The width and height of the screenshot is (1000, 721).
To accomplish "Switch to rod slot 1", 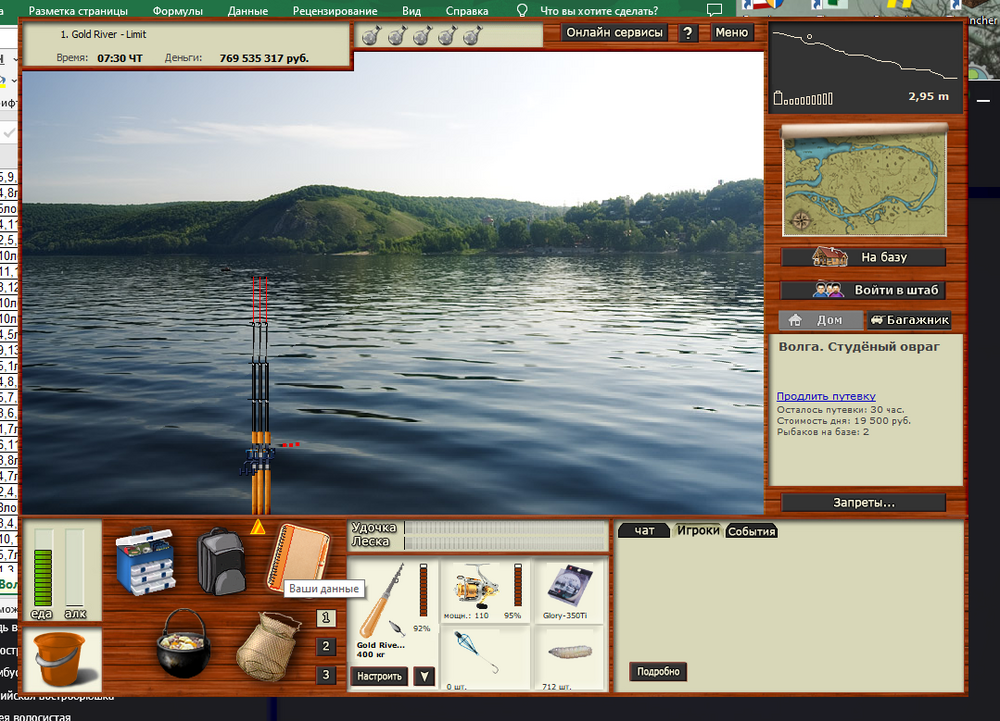I will click(x=326, y=619).
